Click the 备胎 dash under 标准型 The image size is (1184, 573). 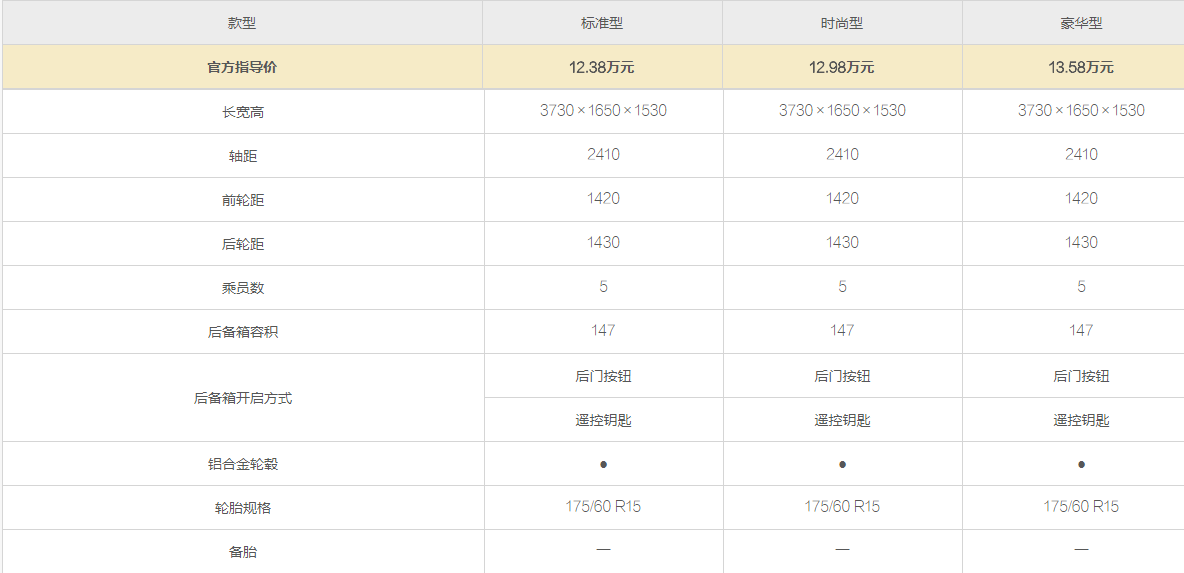pos(603,550)
